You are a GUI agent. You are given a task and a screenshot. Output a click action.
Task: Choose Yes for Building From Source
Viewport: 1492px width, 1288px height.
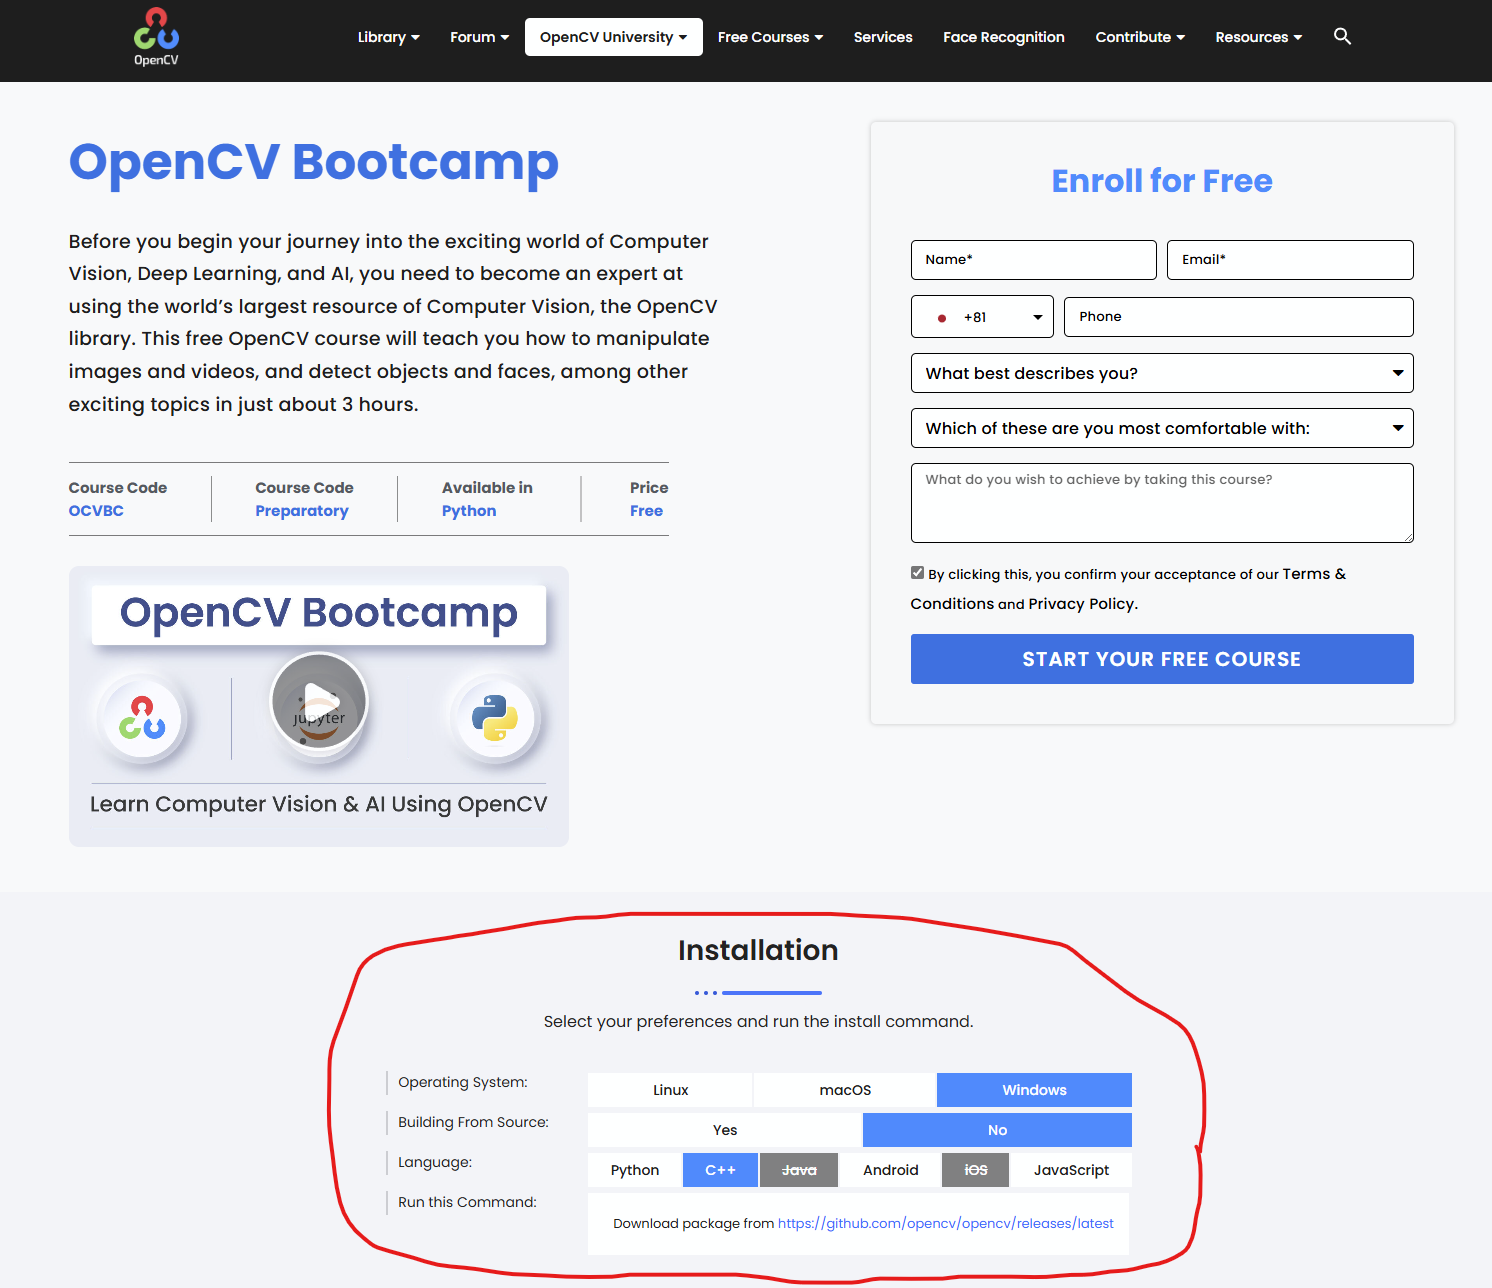[725, 1130]
